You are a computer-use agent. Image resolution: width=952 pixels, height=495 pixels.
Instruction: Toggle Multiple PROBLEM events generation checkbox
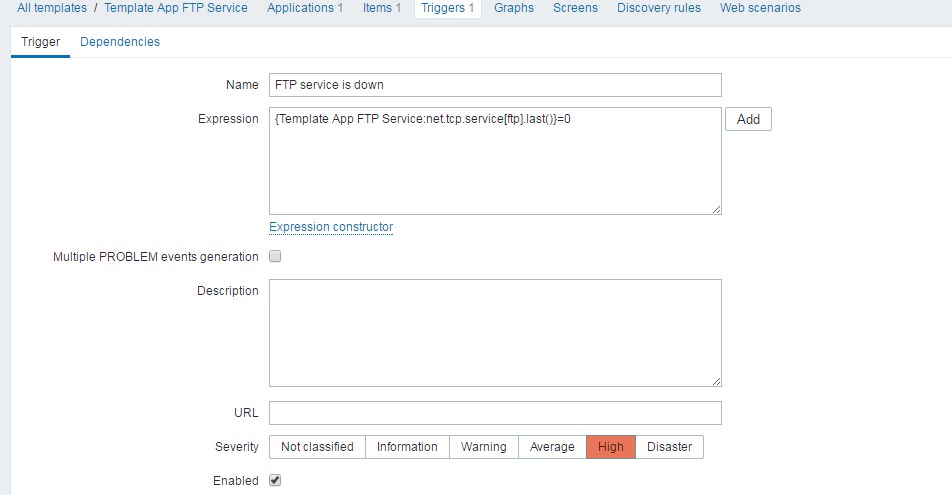[275, 256]
